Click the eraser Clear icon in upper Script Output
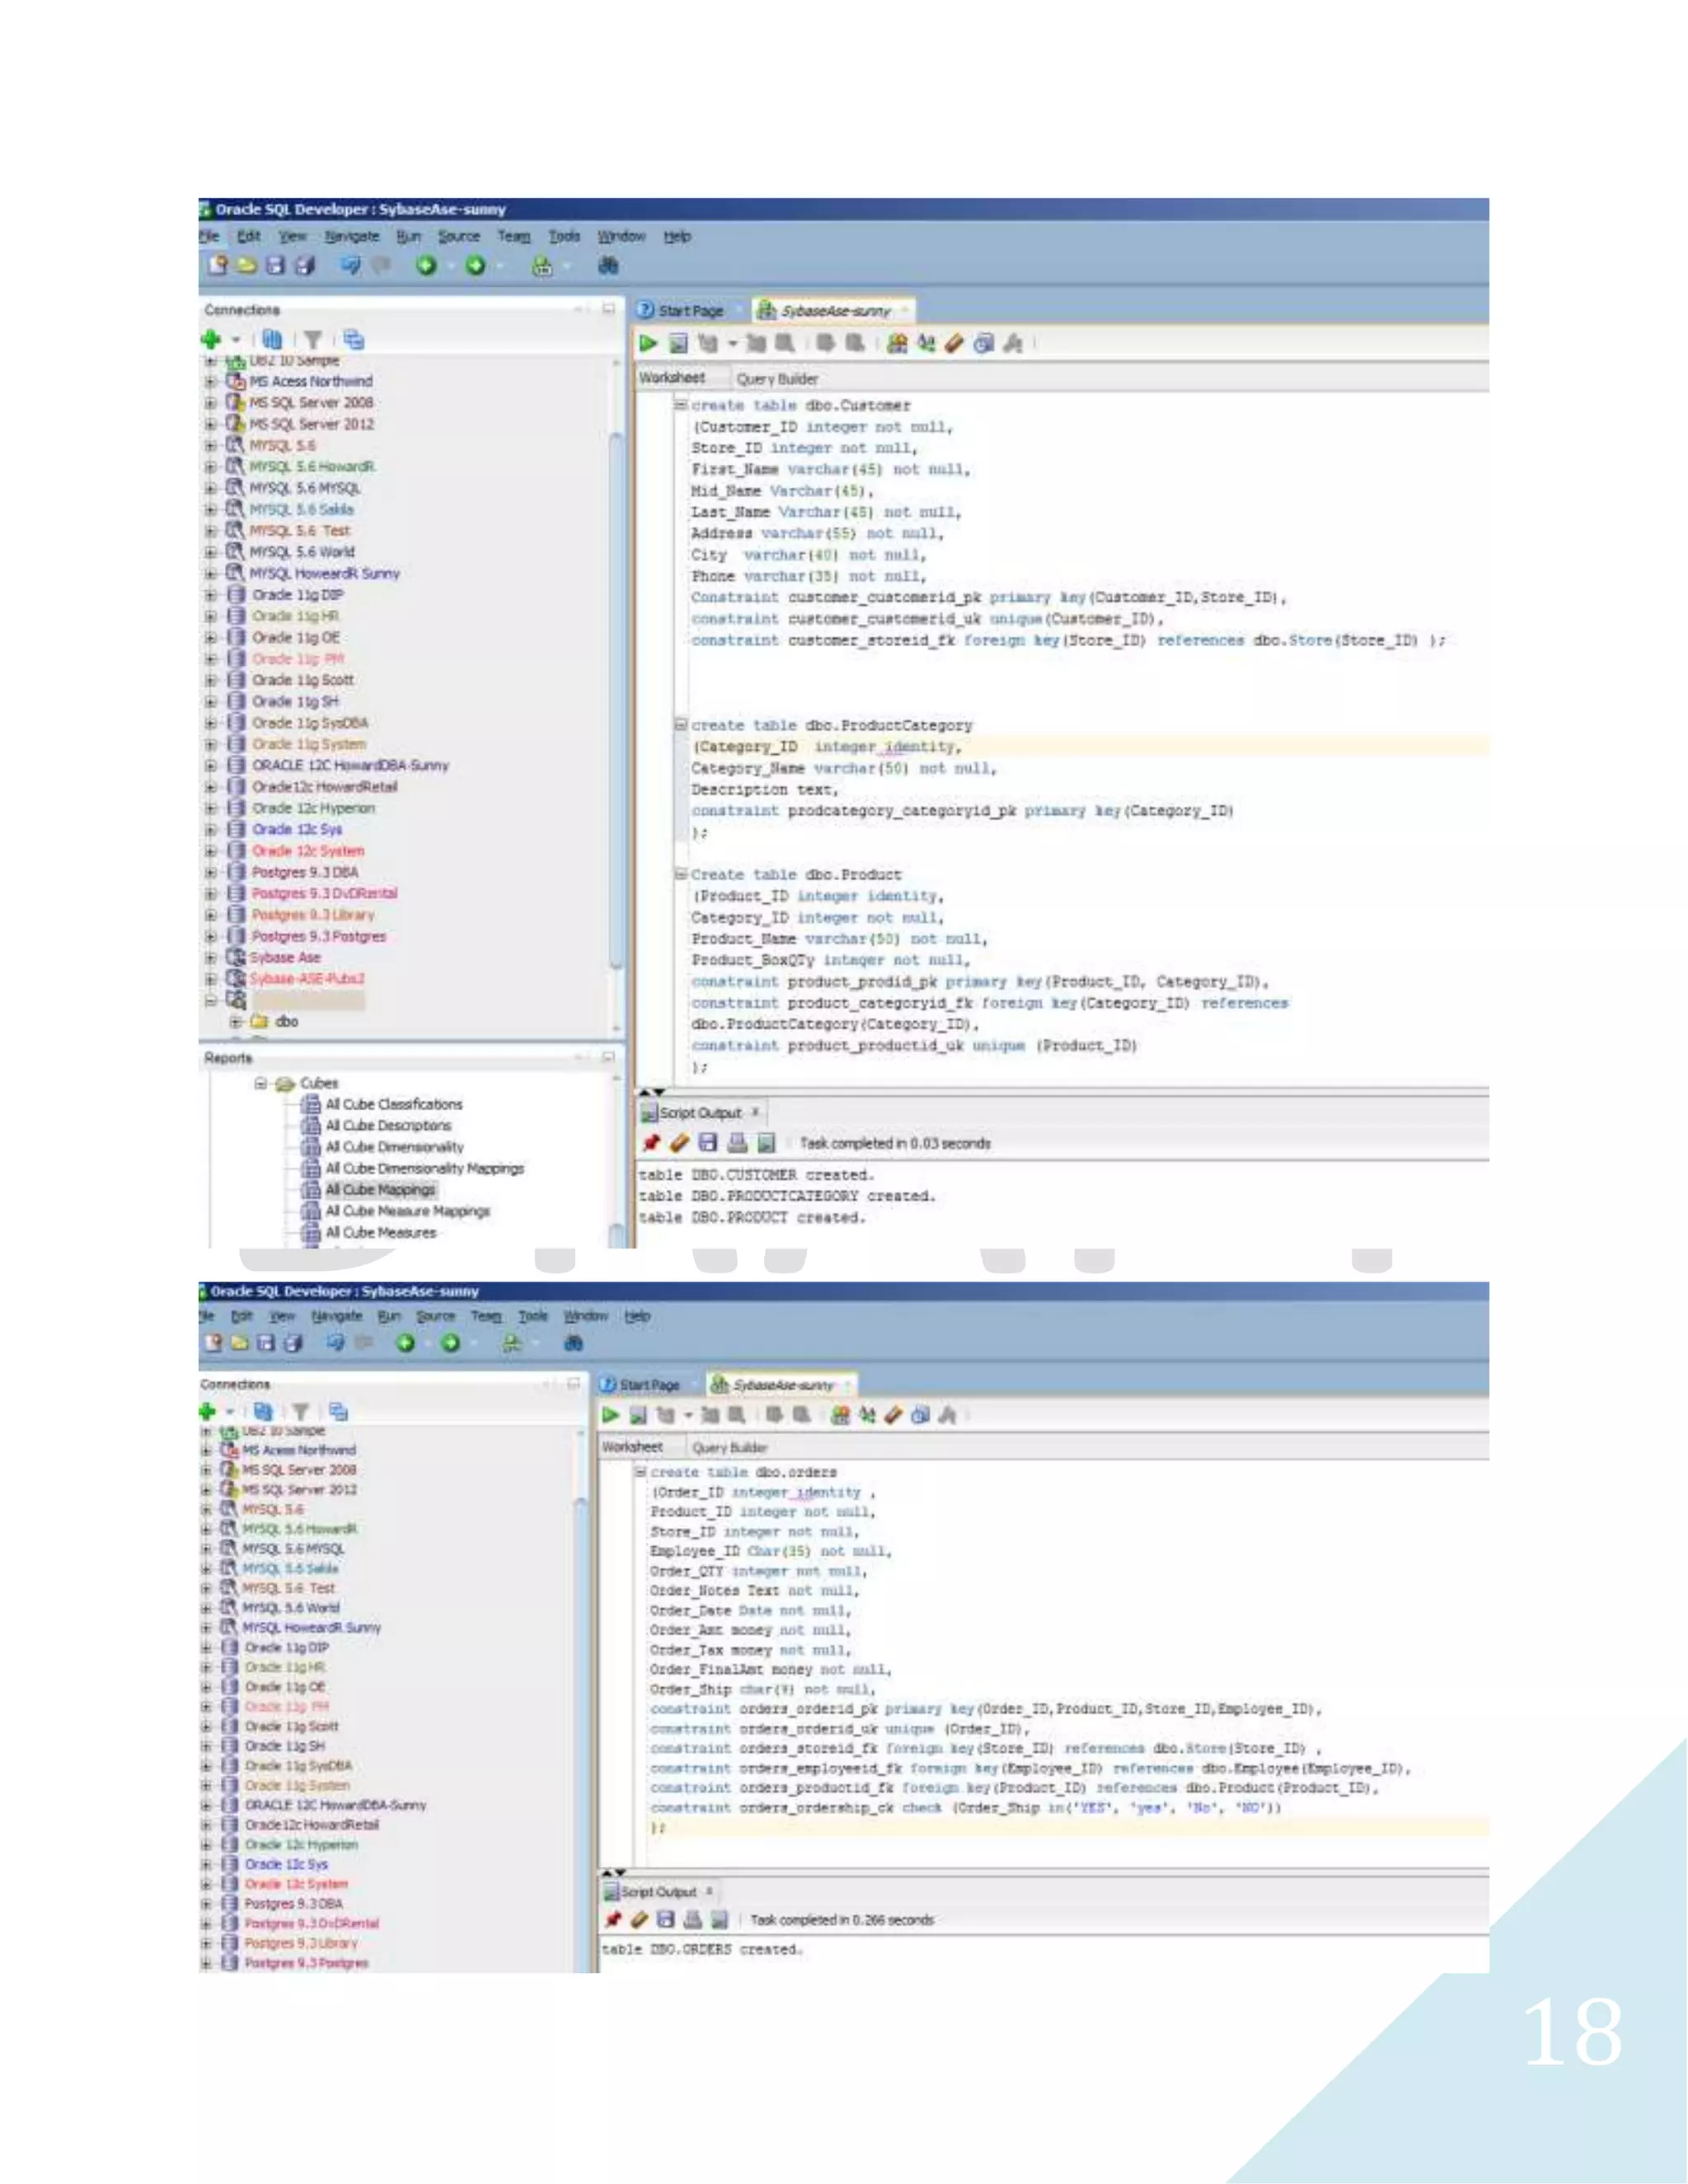Viewport: 1688px width, 2184px height. [x=679, y=1142]
